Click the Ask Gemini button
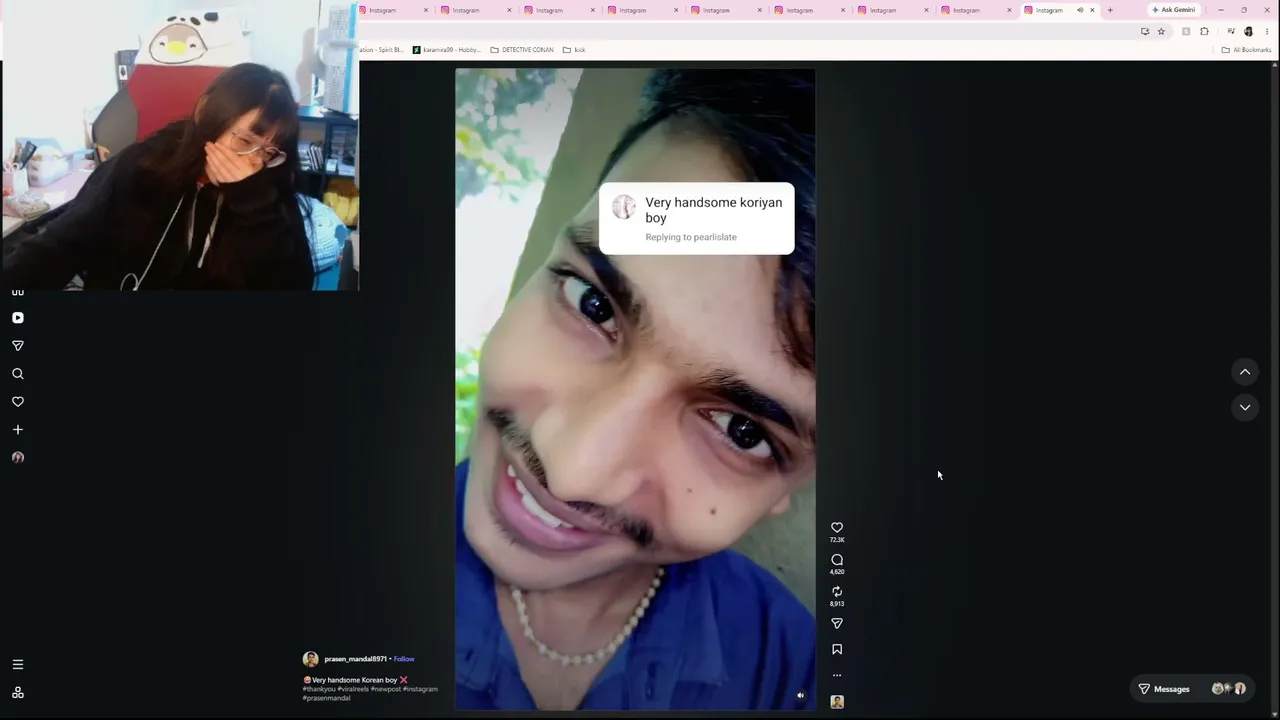 click(x=1173, y=10)
